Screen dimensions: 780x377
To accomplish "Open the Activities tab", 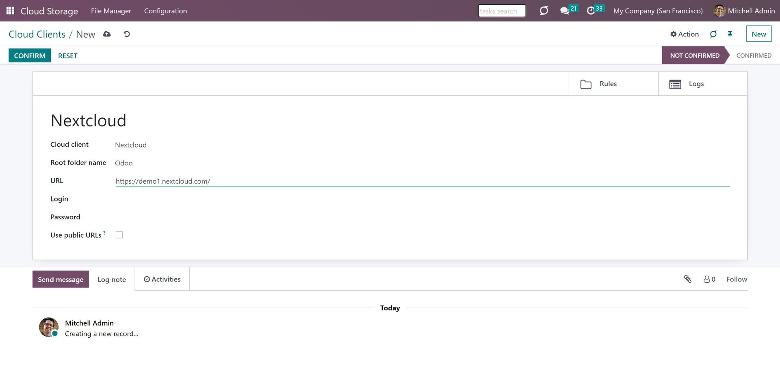I will coord(162,280).
